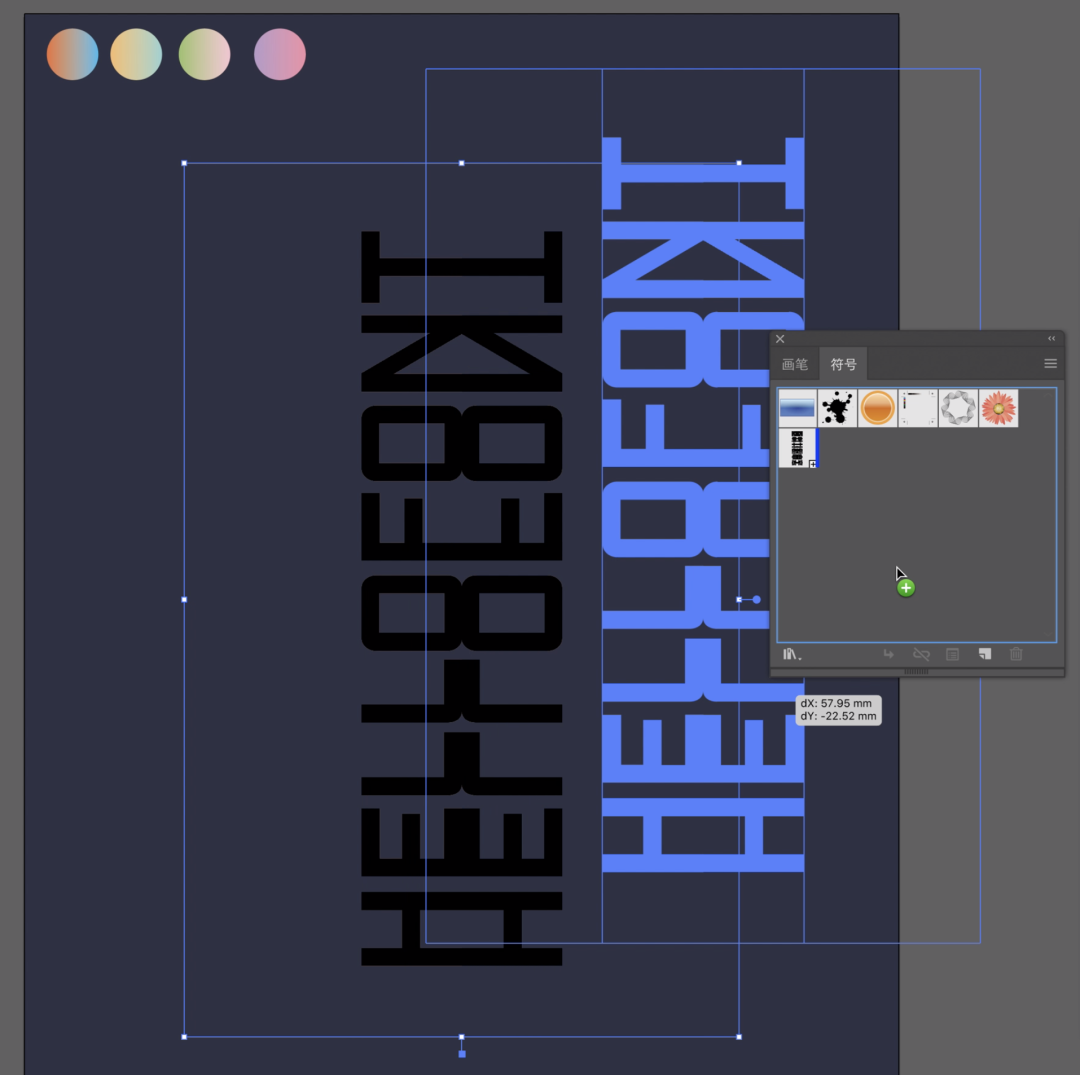This screenshot has width=1080, height=1075.
Task: Open Symbol Options icon in panel footer
Action: coord(952,654)
